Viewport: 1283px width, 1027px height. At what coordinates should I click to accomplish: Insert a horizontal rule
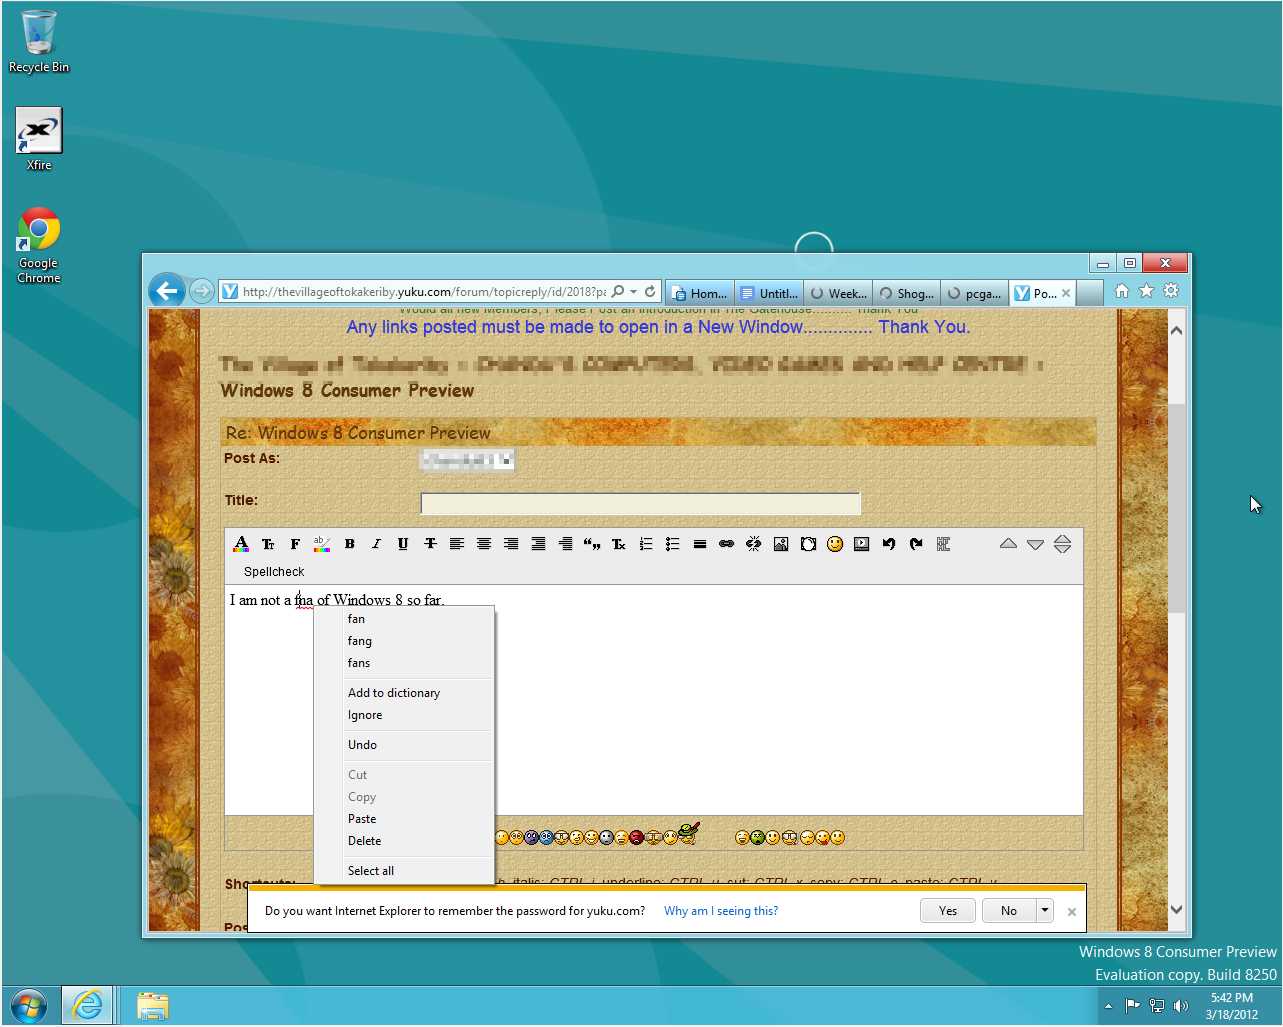tap(700, 544)
